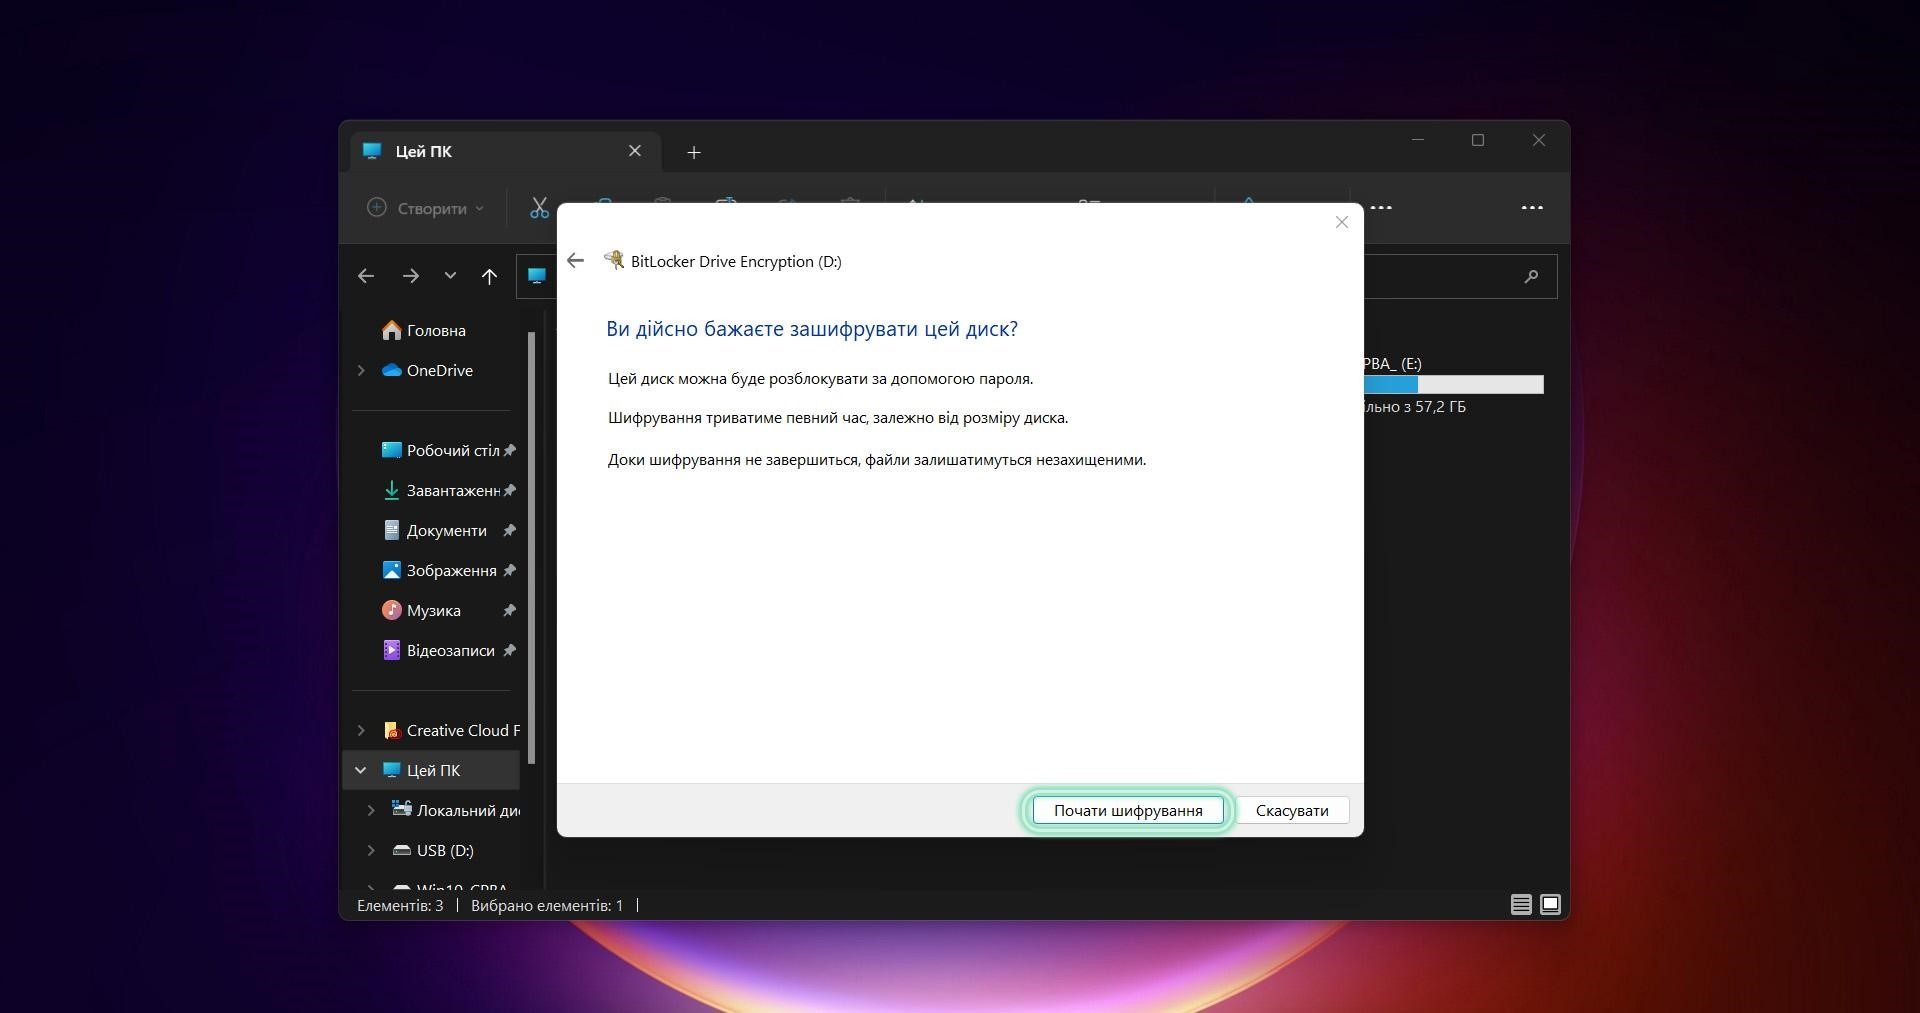This screenshot has height=1013, width=1920.
Task: Open the far-right toolbar more options menu
Action: pos(1531,208)
